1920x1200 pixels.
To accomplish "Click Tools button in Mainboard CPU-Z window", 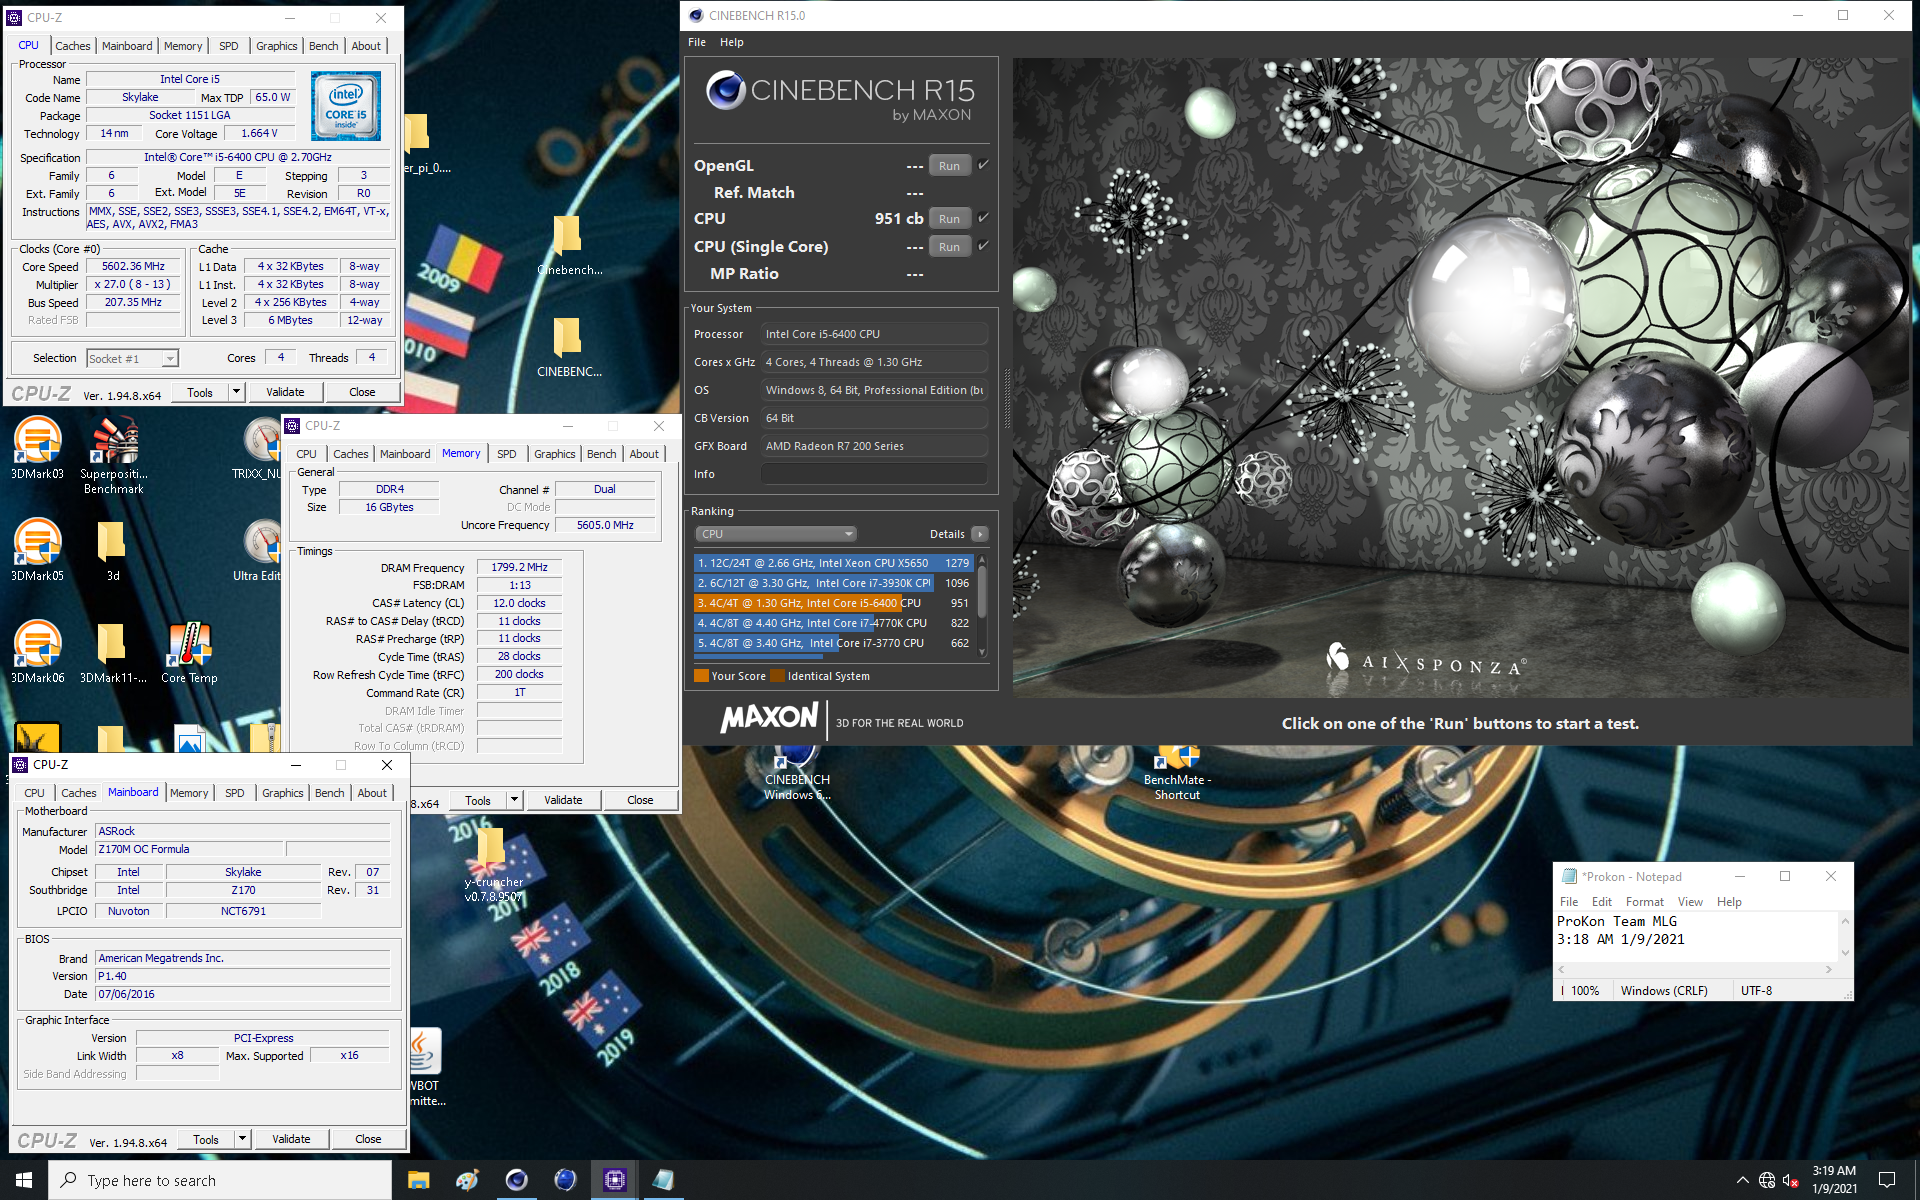I will (x=206, y=1139).
